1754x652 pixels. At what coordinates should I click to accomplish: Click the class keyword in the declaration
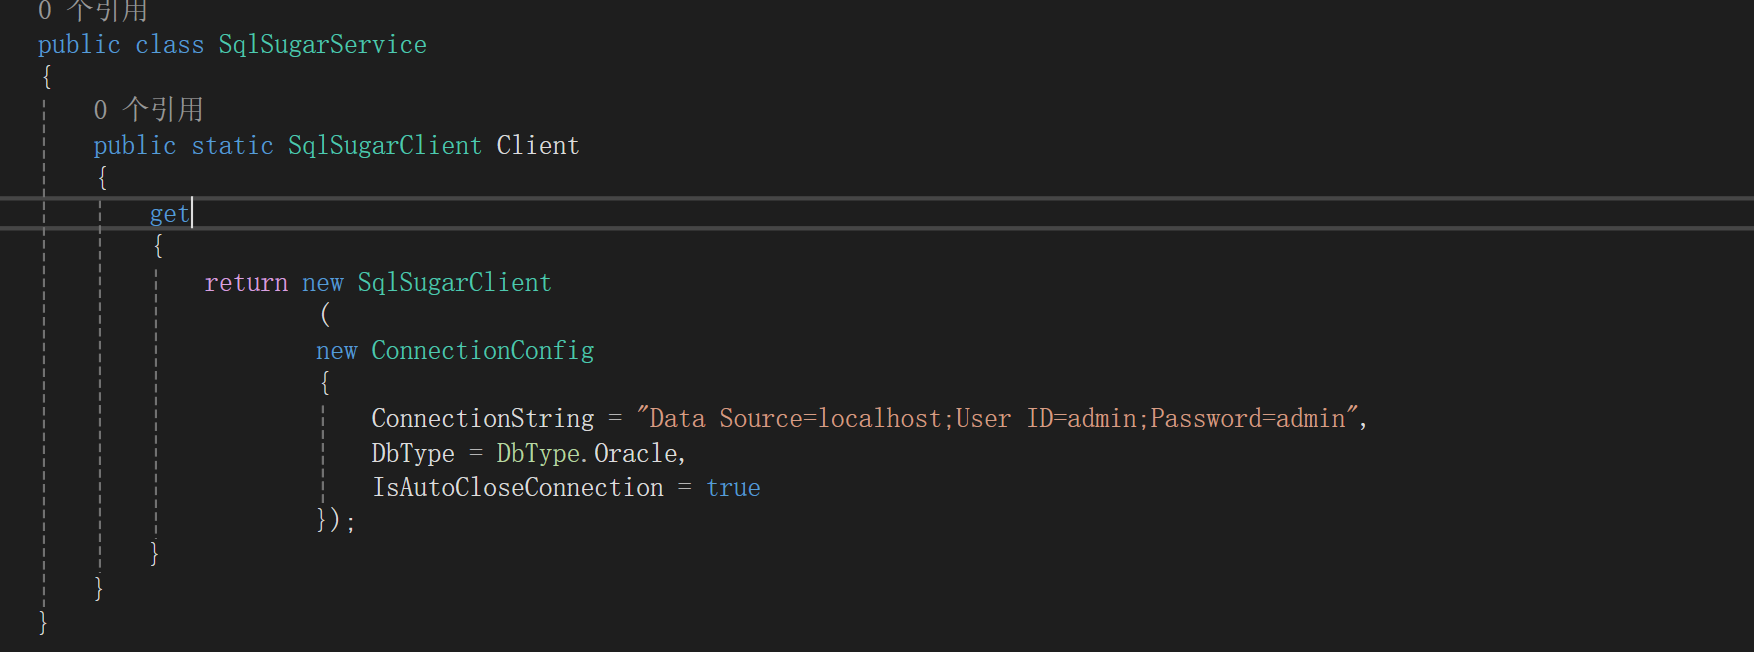(169, 45)
